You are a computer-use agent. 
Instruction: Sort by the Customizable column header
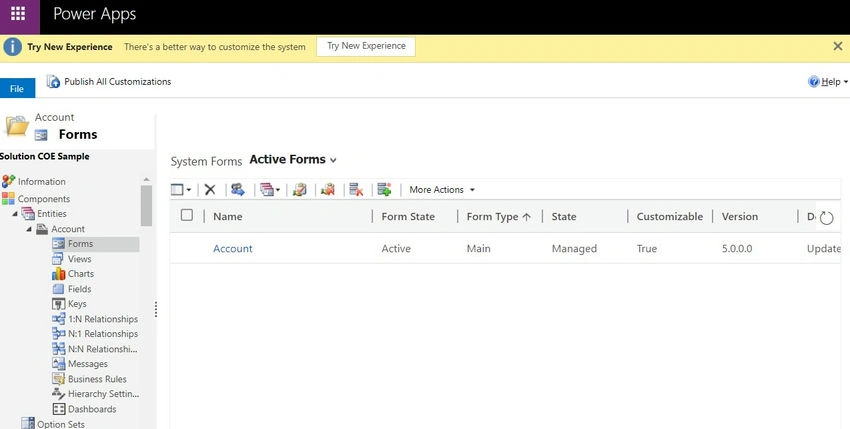tap(669, 216)
